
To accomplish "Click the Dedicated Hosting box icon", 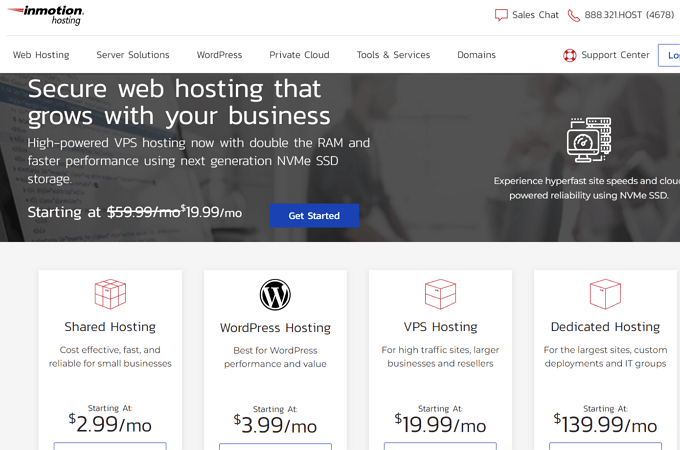I will [605, 294].
